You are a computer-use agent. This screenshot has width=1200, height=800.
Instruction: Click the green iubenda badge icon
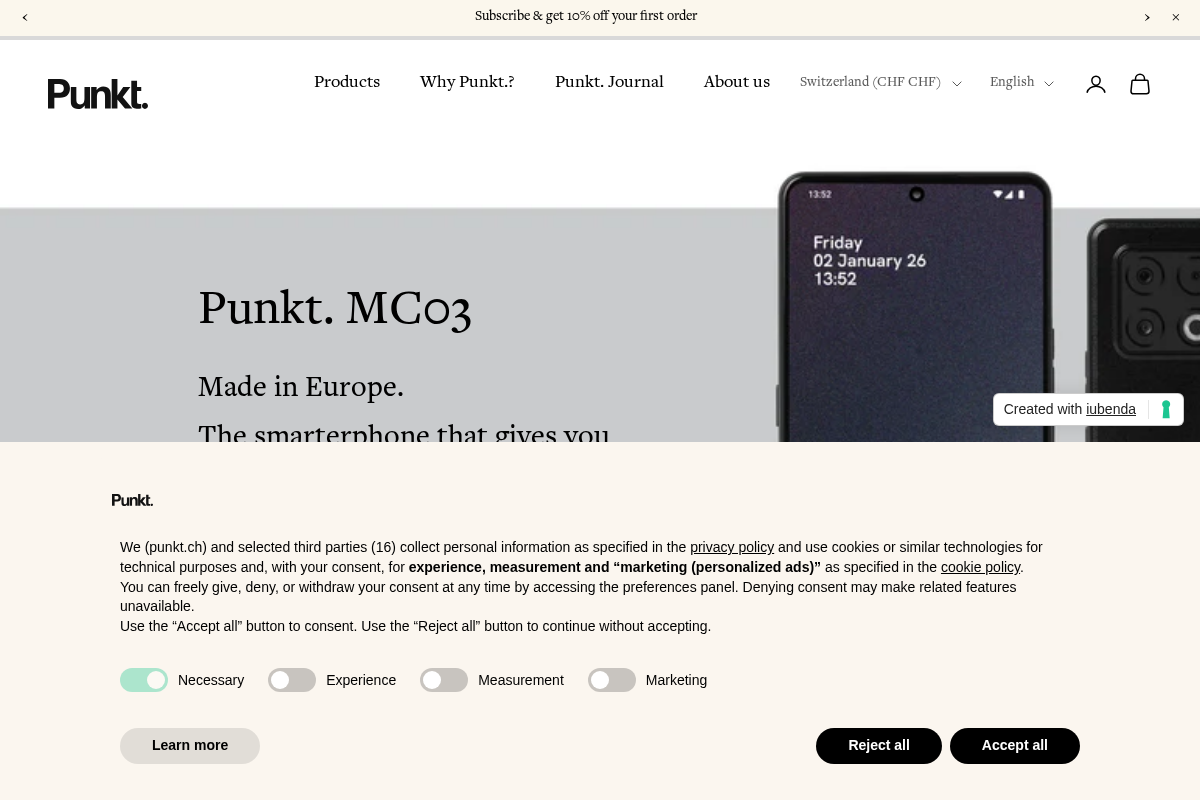(1165, 409)
